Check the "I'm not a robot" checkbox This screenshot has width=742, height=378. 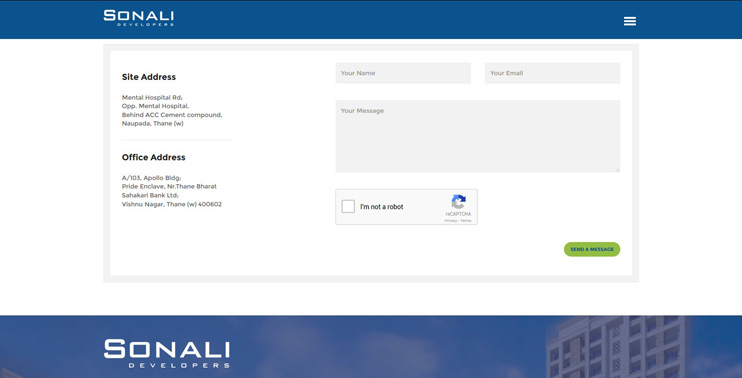point(348,206)
